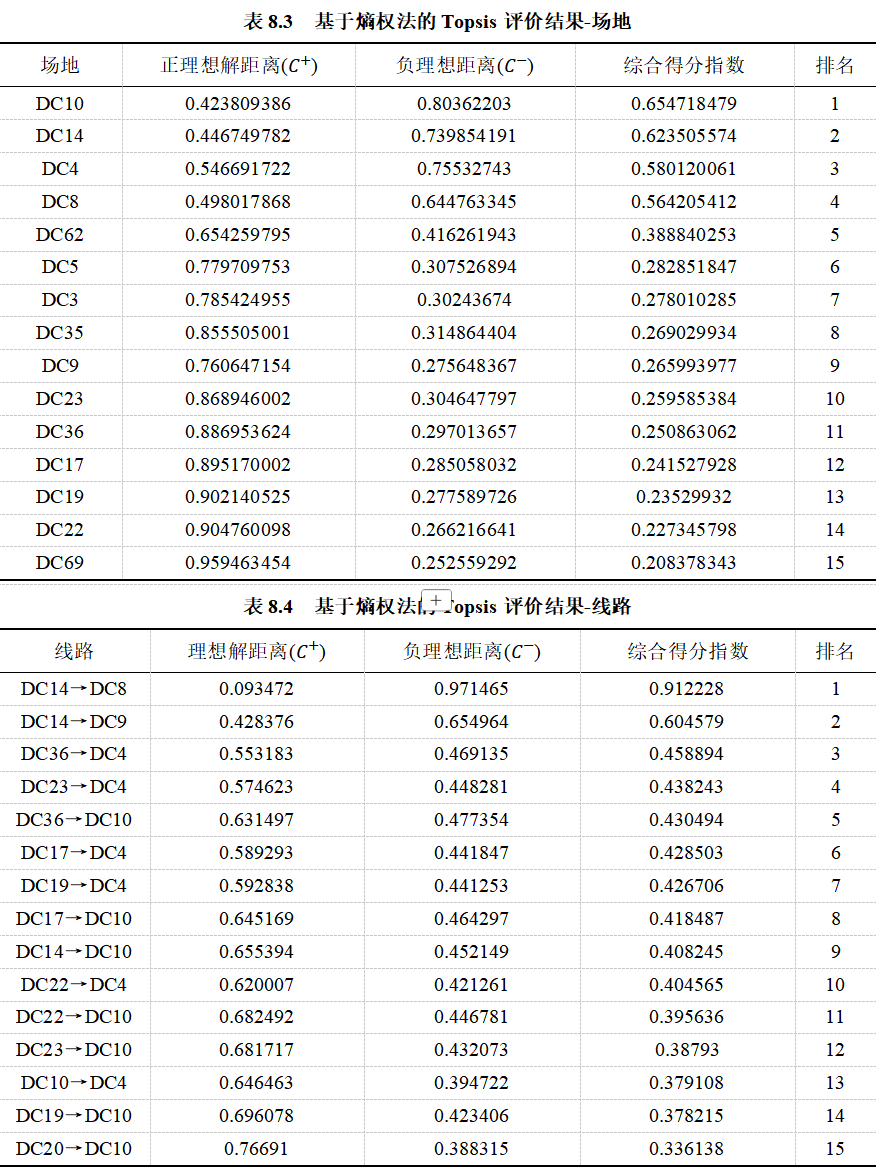Click score 0.912228

point(686,689)
